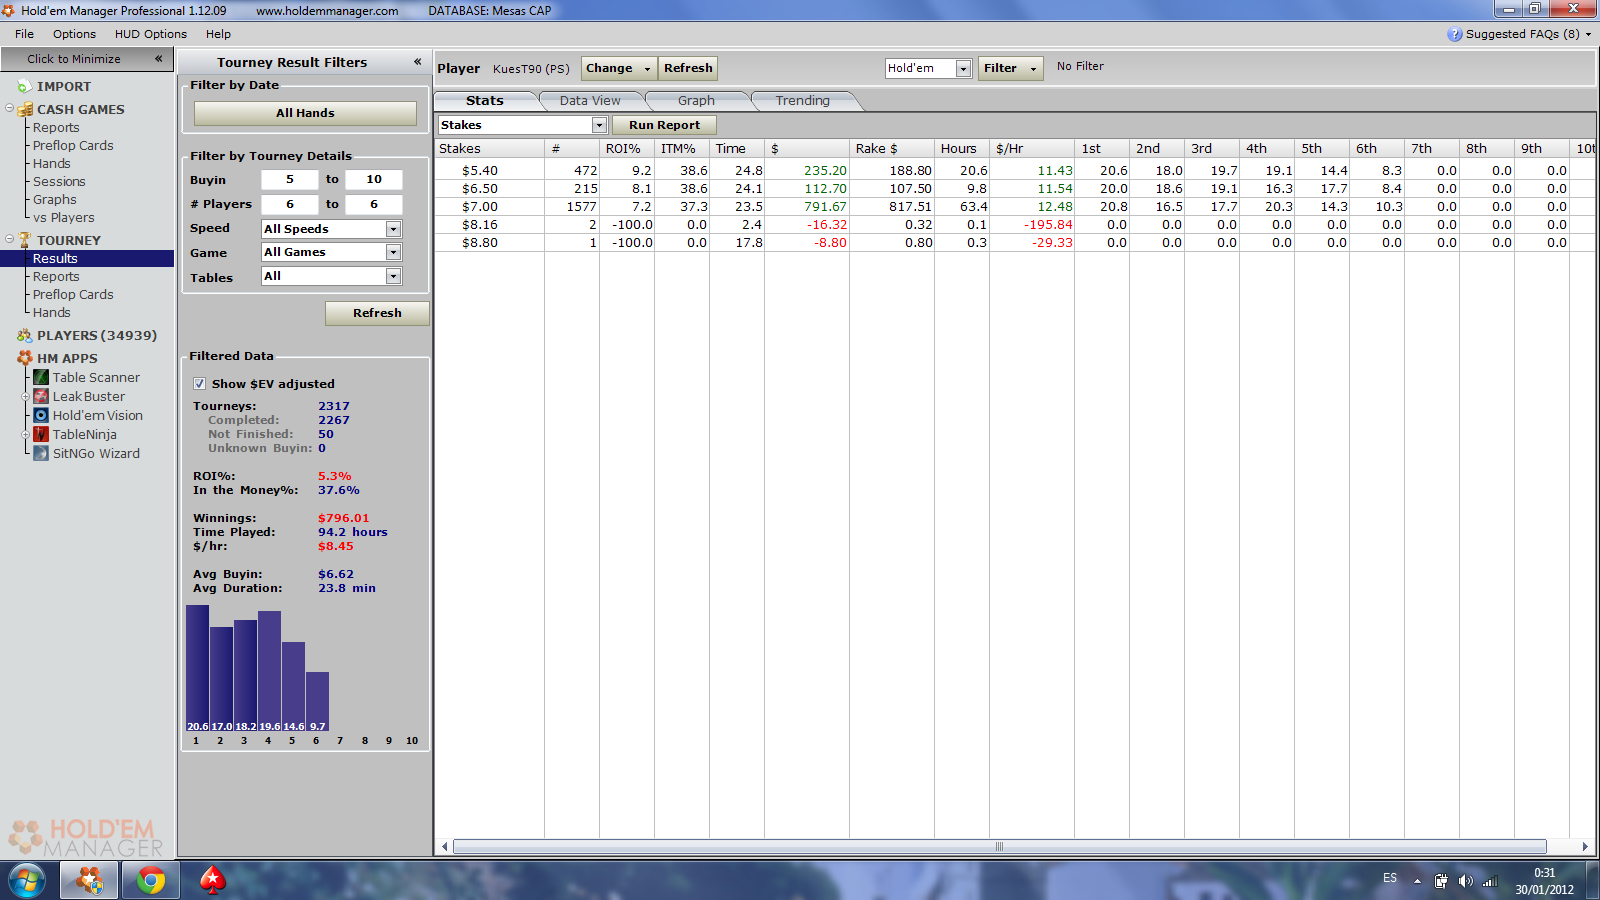Open the File menu
The width and height of the screenshot is (1600, 900).
[x=24, y=34]
